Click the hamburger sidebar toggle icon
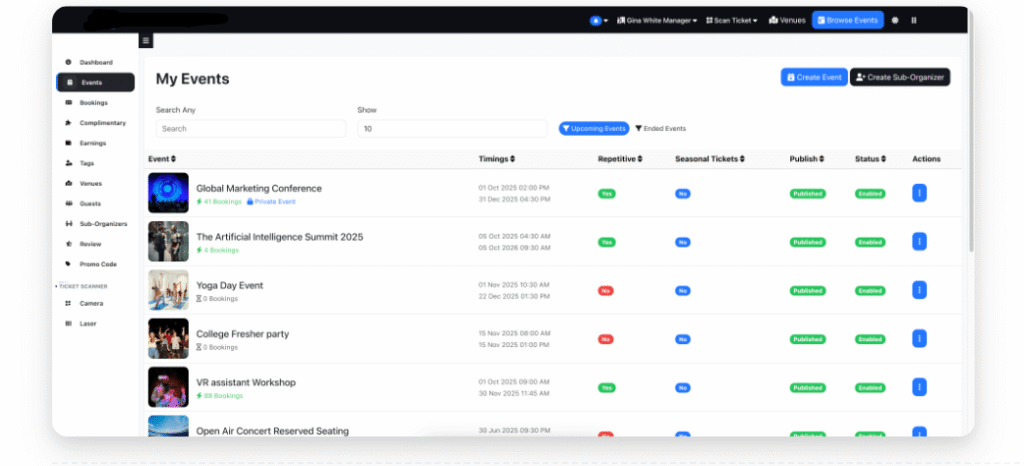Viewport: 1024px width, 466px height. click(145, 41)
